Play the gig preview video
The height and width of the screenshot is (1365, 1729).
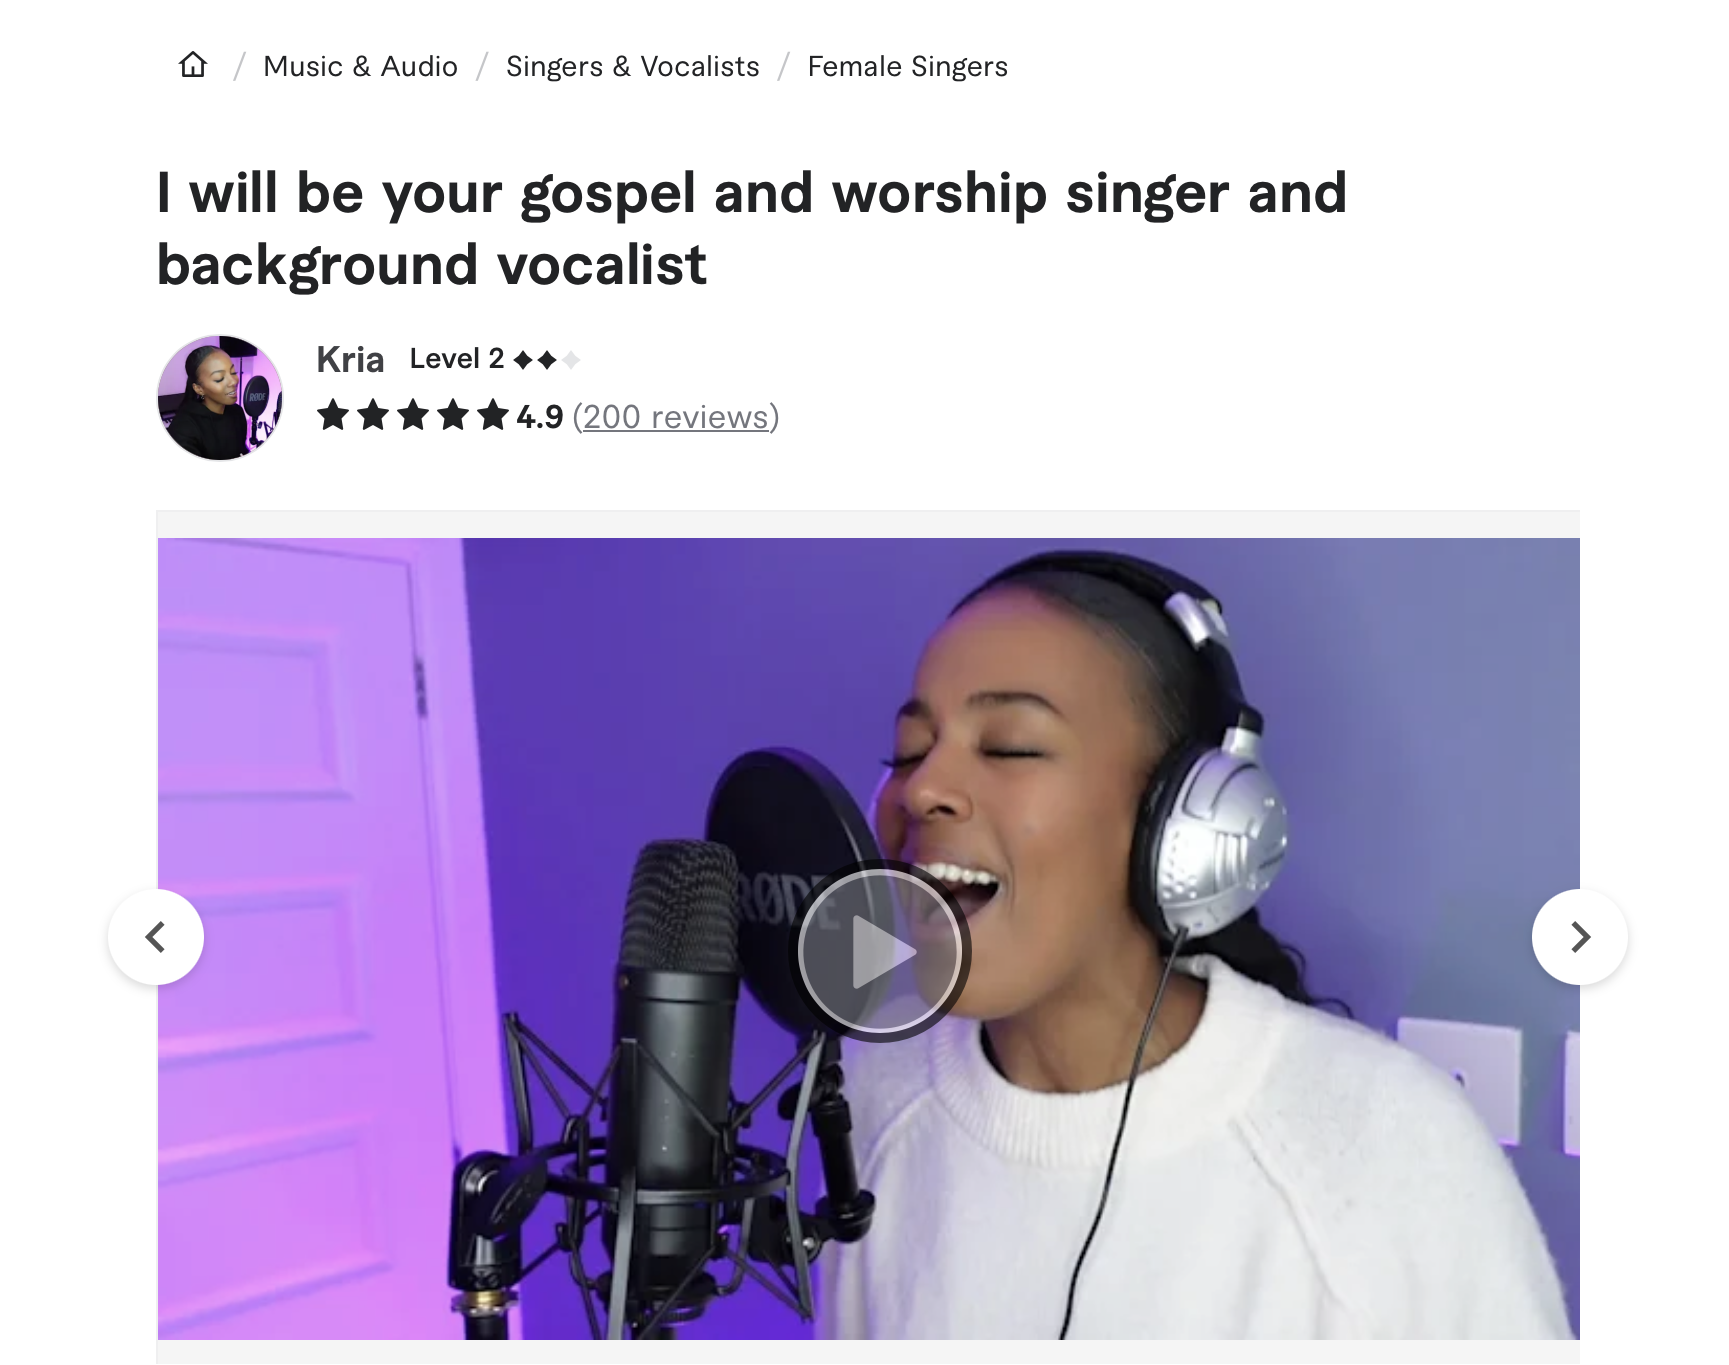click(x=880, y=950)
